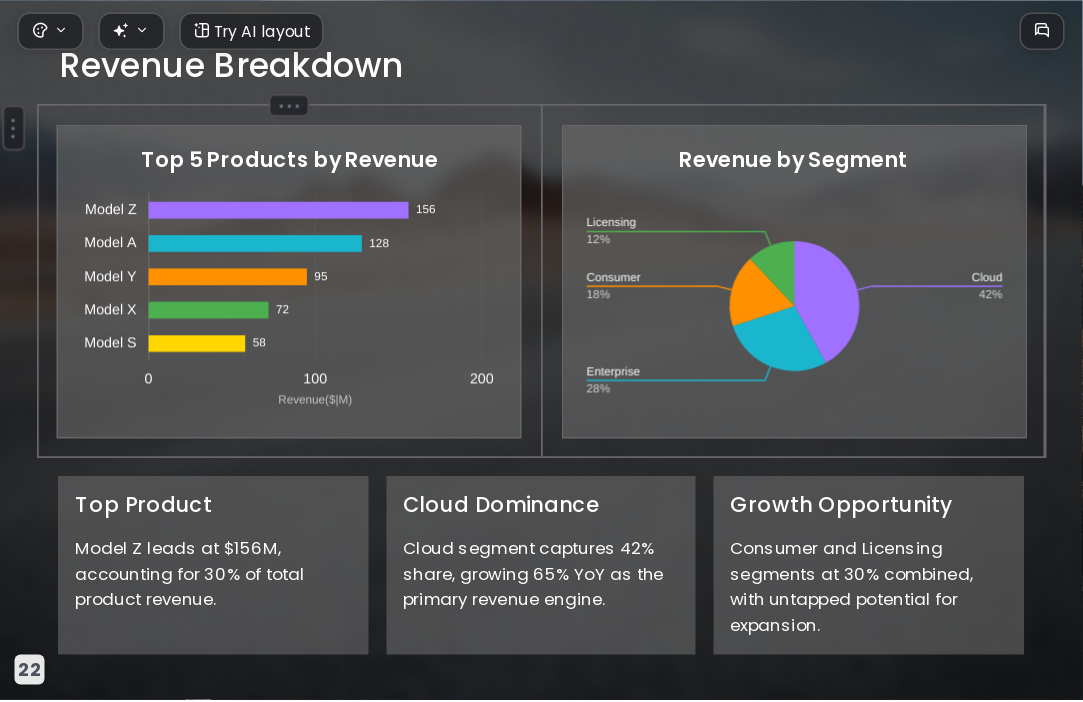Click the 'Model Z leads at $156M' paragraph
The height and width of the screenshot is (702, 1083).
pyautogui.click(x=189, y=574)
